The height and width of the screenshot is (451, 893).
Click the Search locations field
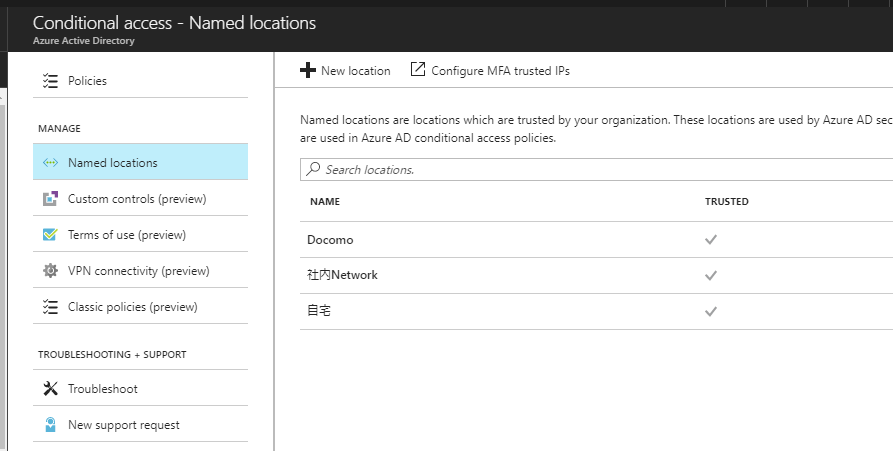[596, 170]
